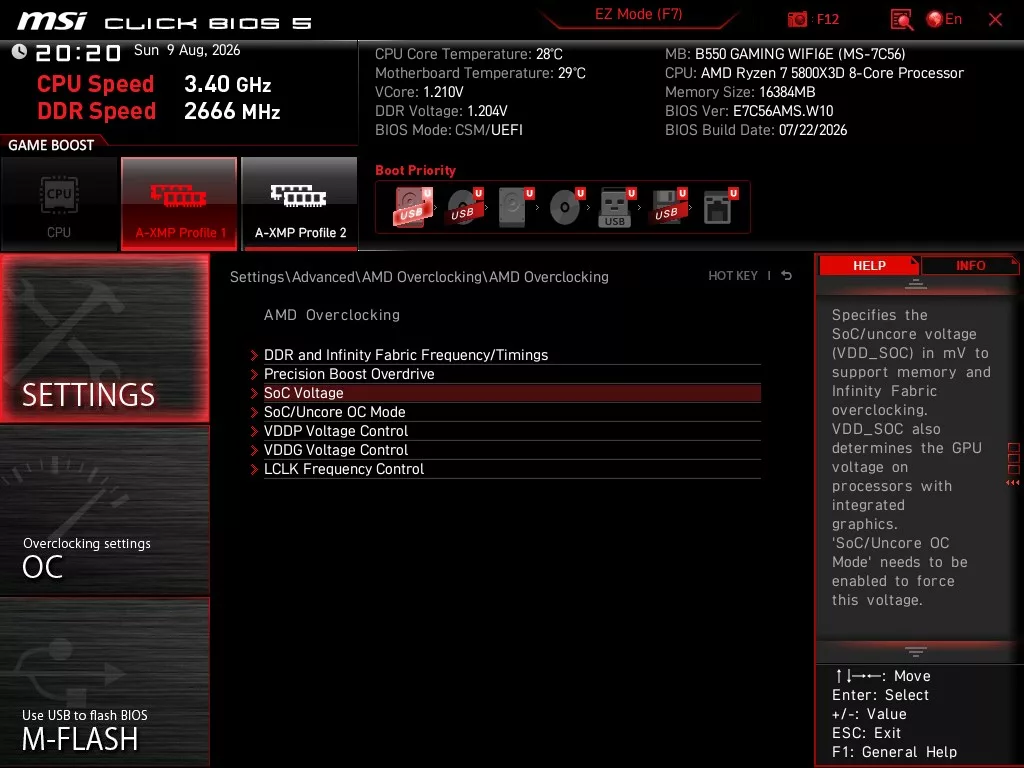This screenshot has width=1024, height=768.
Task: Open M-FLASH USB BIOS flash panel
Action: point(104,682)
